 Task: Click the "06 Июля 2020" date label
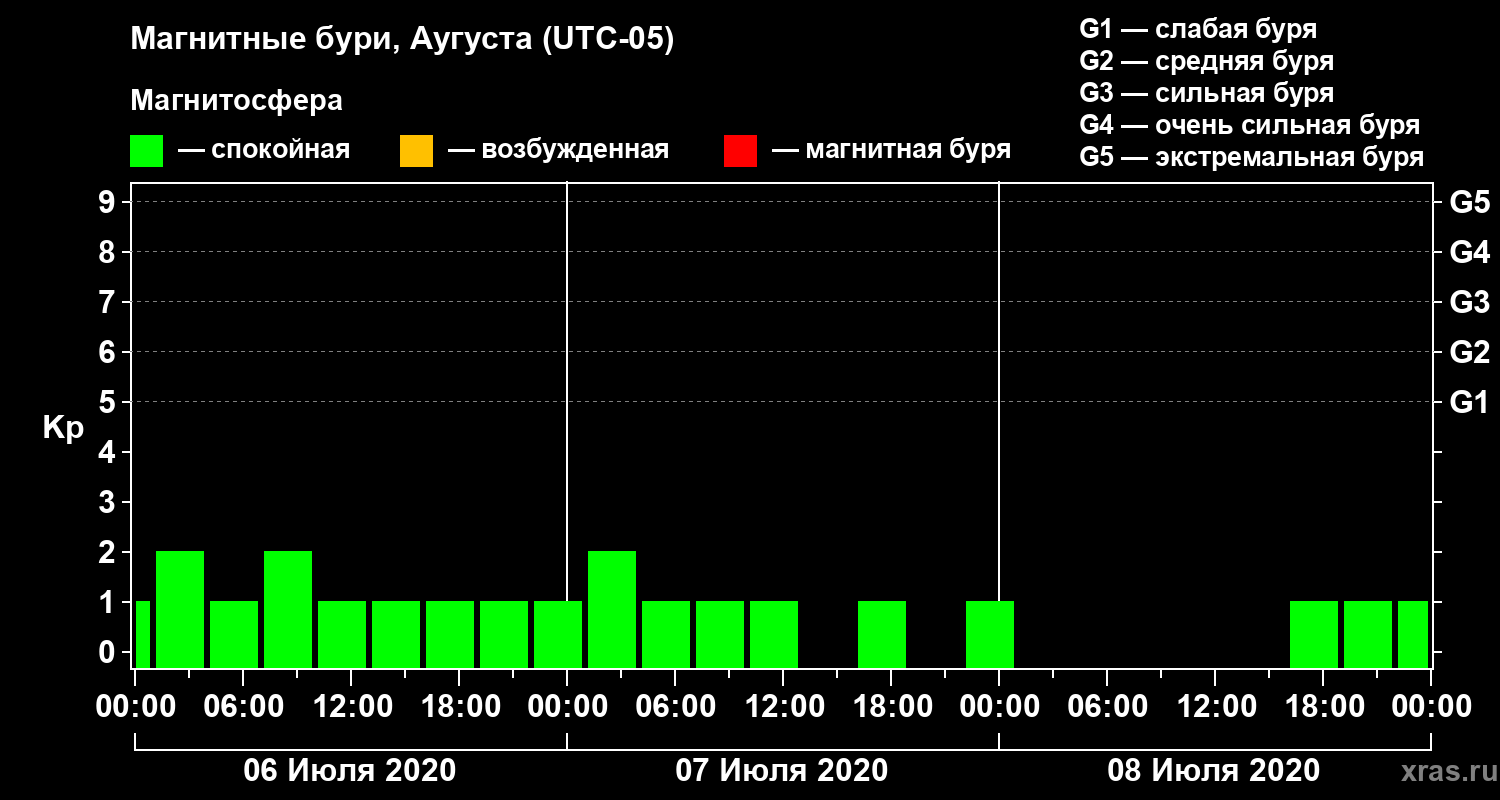click(350, 770)
